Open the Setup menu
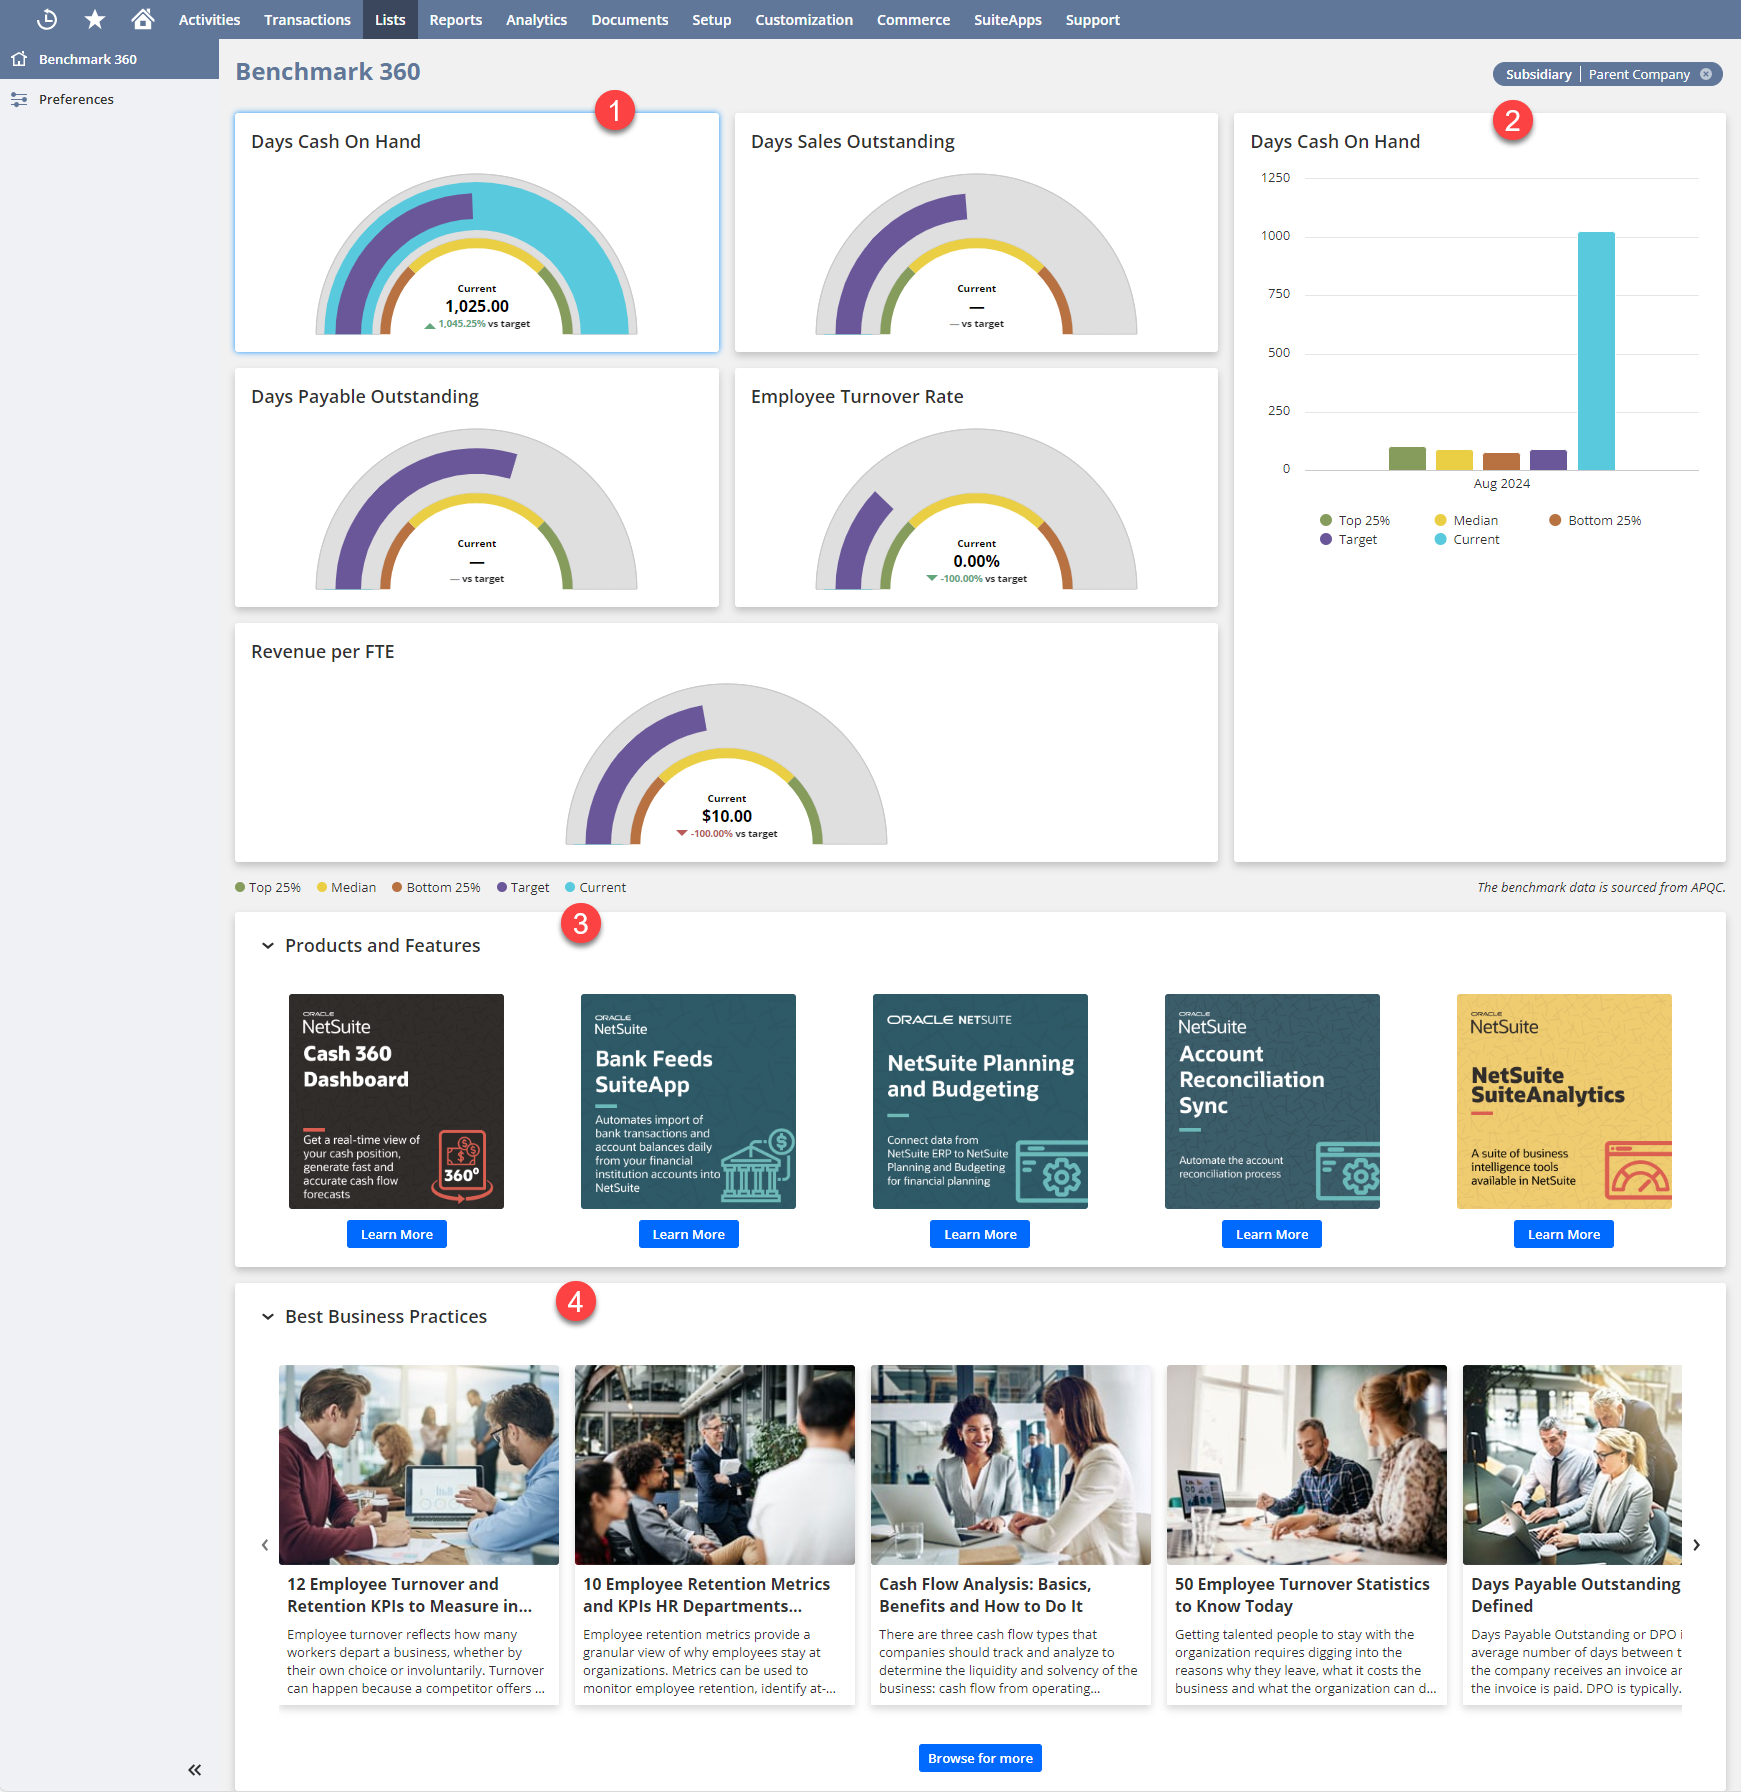 tap(712, 20)
